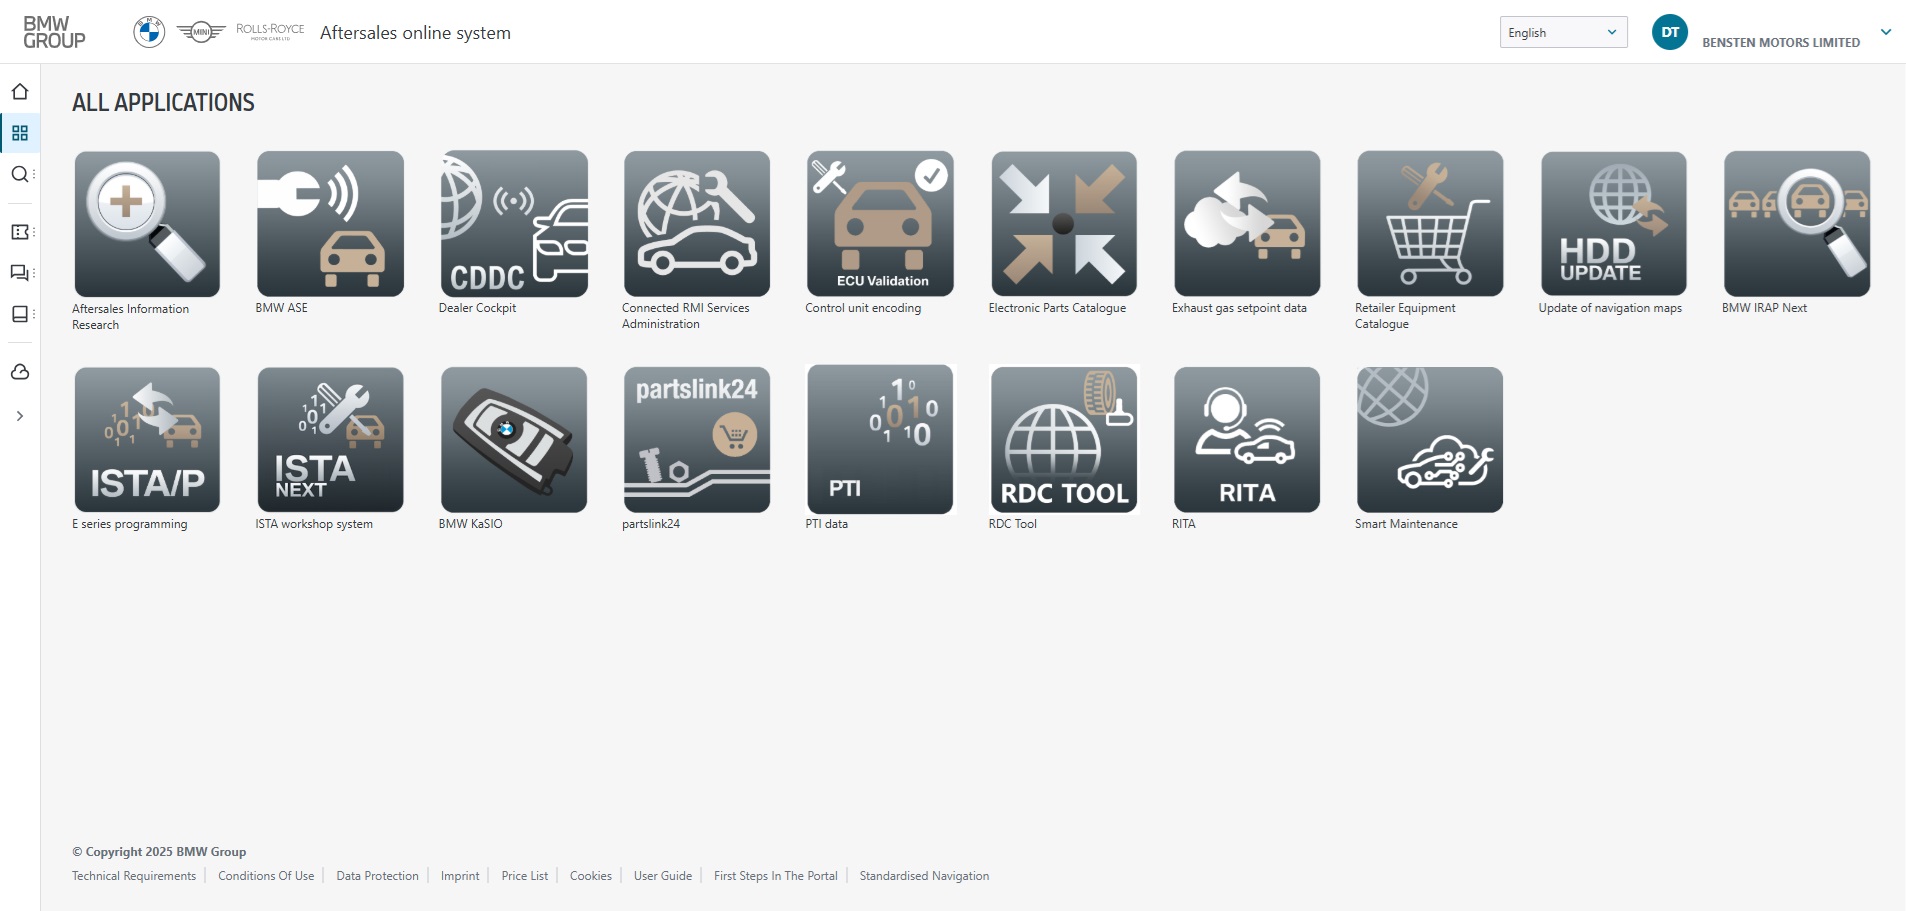Click the ISTA workshop system label

pyautogui.click(x=314, y=524)
